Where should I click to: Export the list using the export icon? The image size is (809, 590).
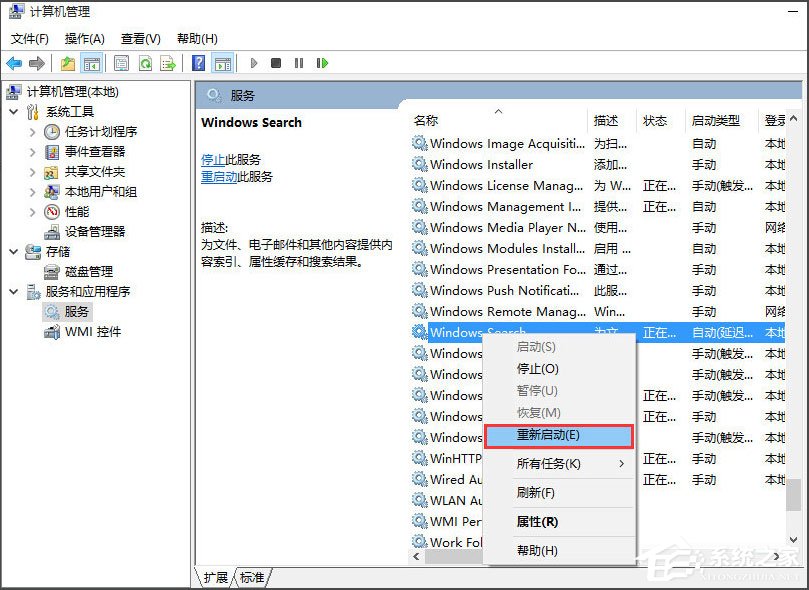click(x=168, y=63)
